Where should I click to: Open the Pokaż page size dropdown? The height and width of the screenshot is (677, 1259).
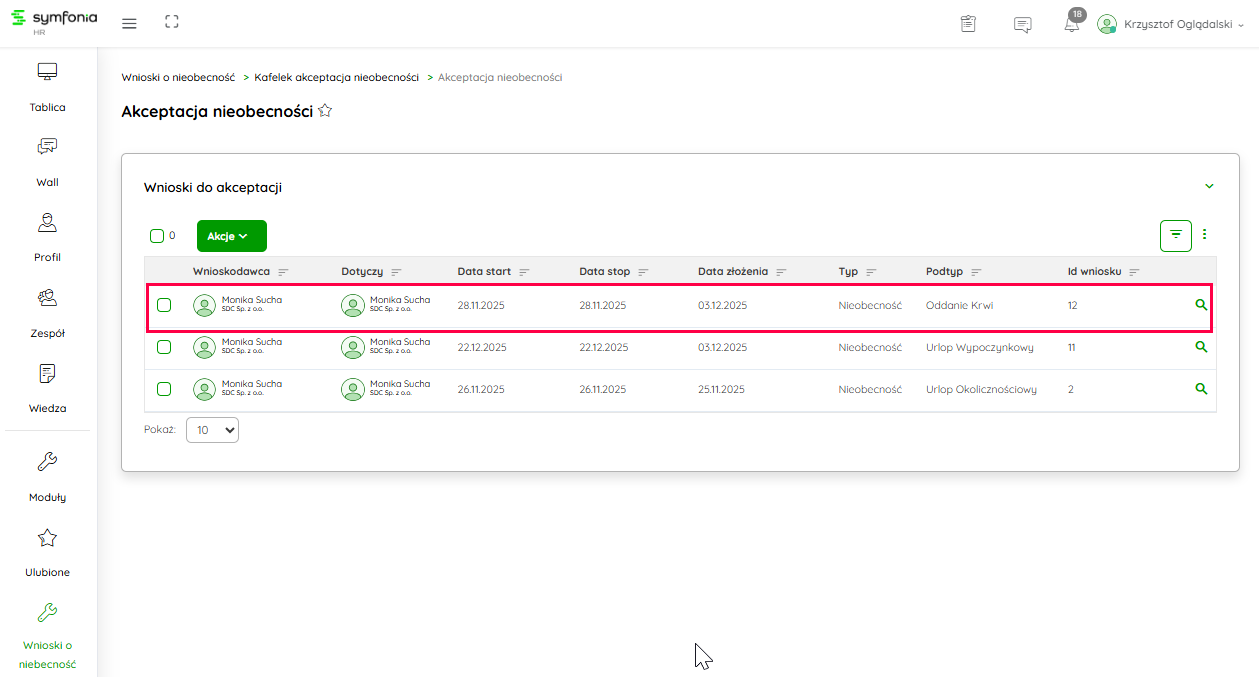click(212, 430)
